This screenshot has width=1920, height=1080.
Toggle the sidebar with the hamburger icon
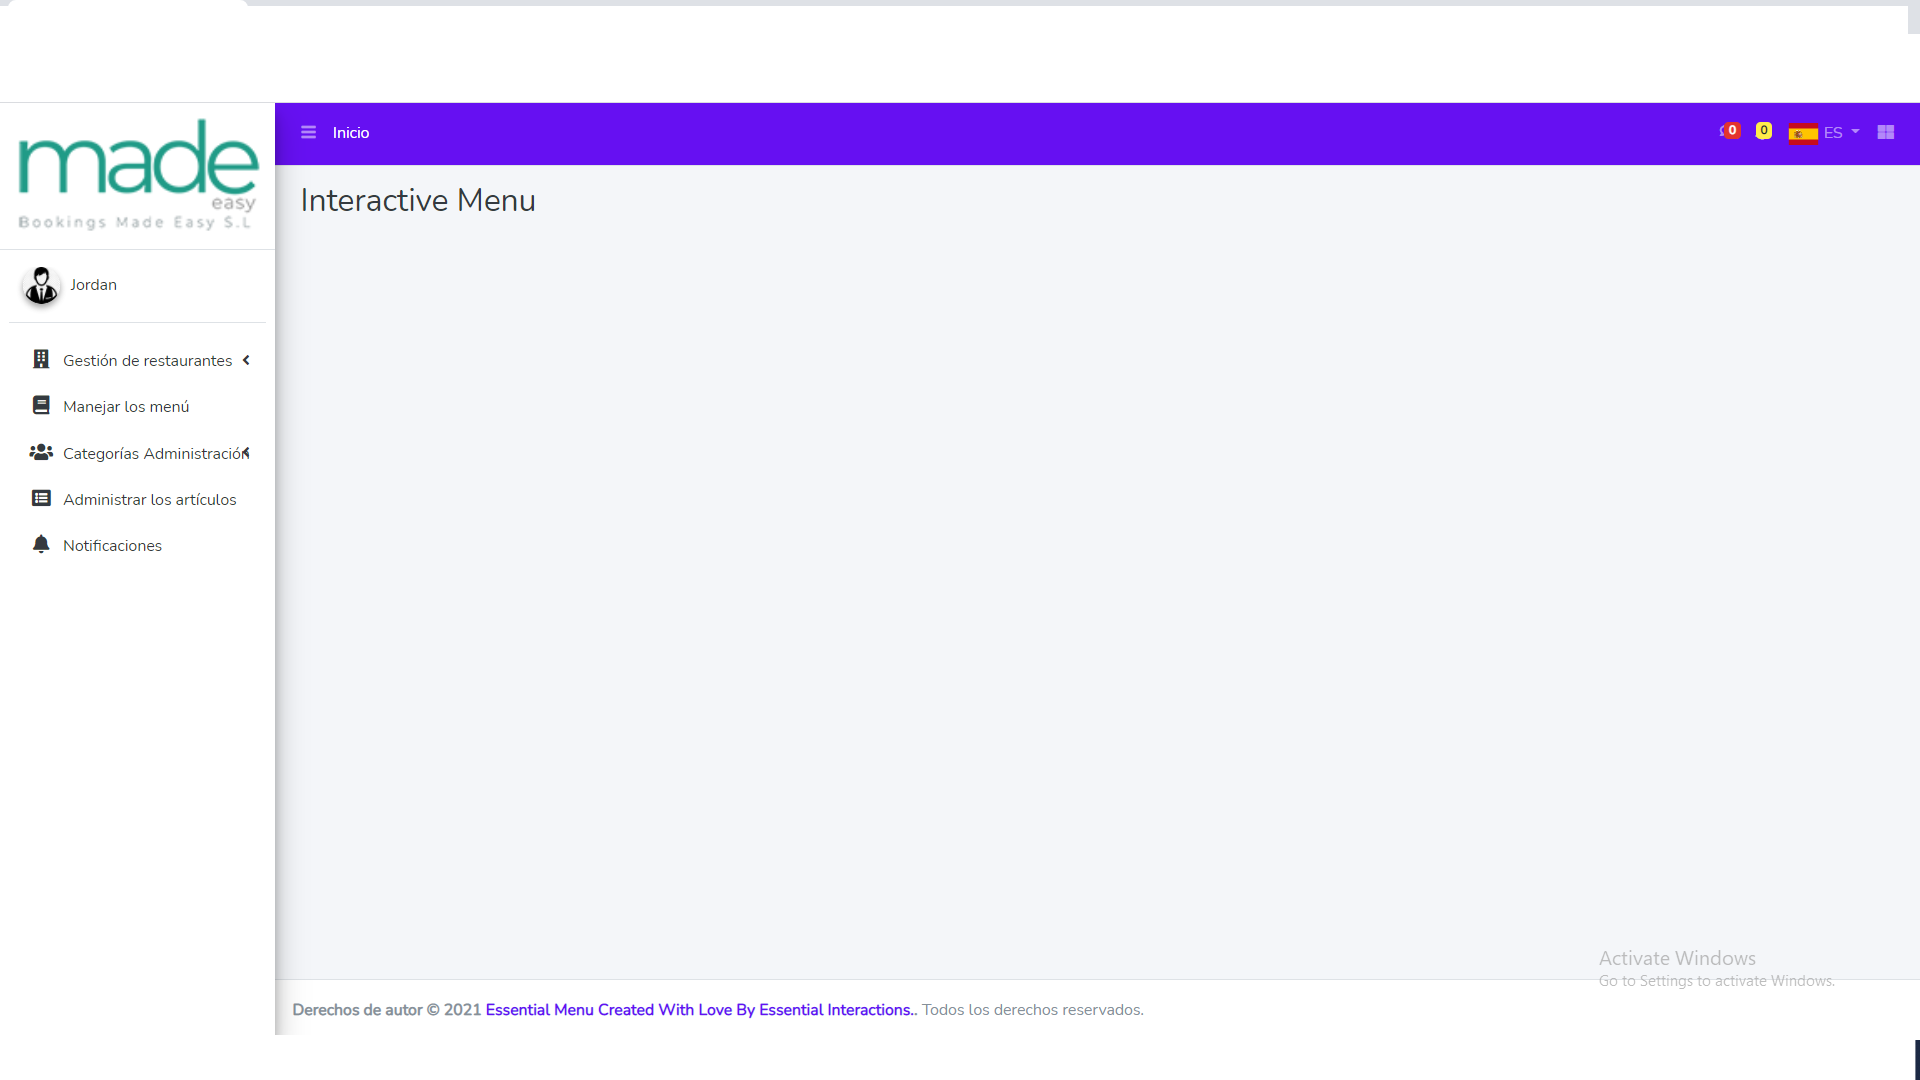(308, 132)
